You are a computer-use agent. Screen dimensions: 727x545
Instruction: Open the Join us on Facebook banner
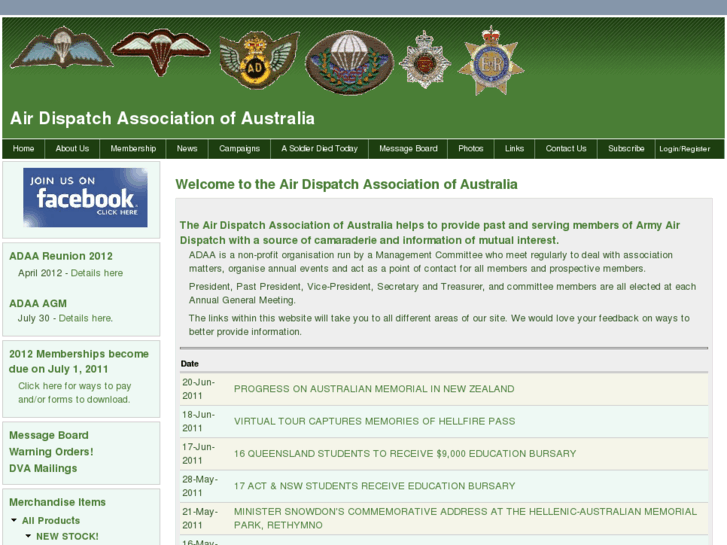point(85,198)
